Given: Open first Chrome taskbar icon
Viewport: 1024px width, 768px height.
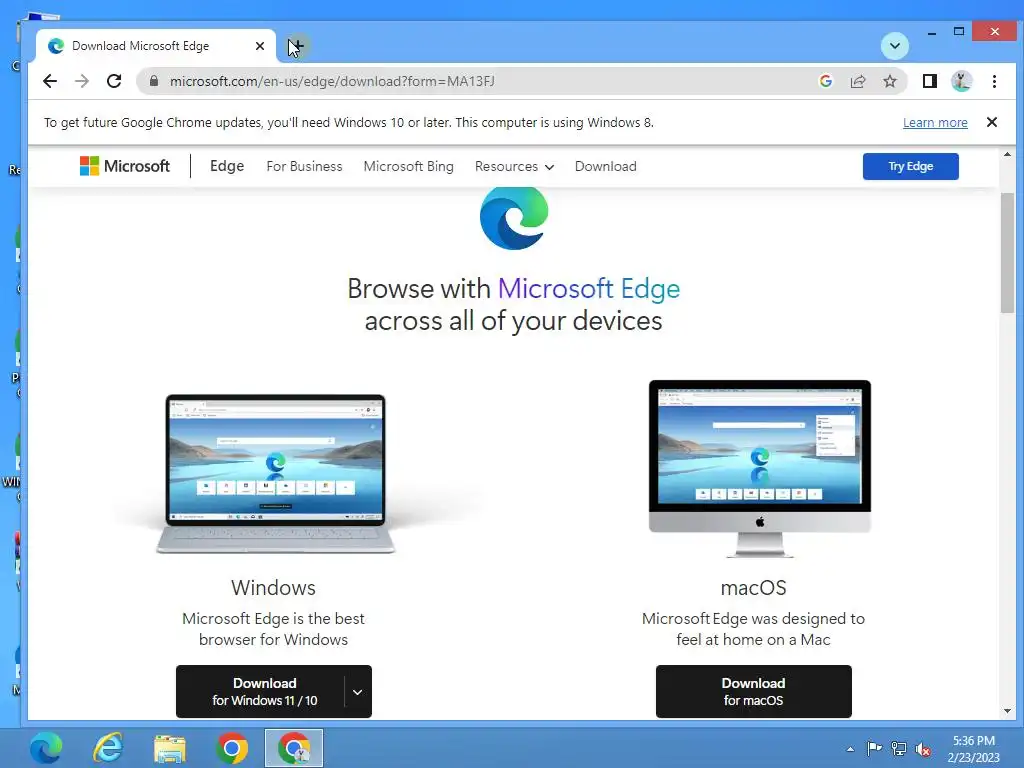Looking at the screenshot, I should (x=232, y=748).
